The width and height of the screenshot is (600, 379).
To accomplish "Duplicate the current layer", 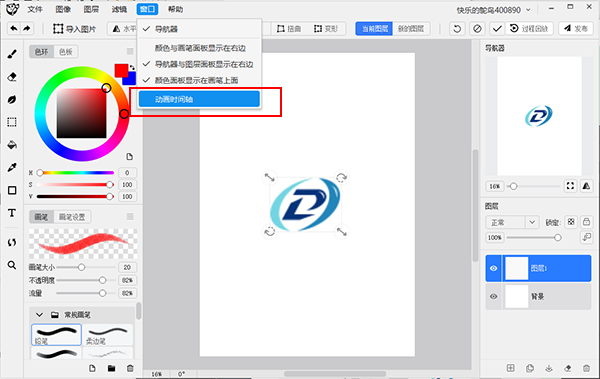I will point(530,368).
